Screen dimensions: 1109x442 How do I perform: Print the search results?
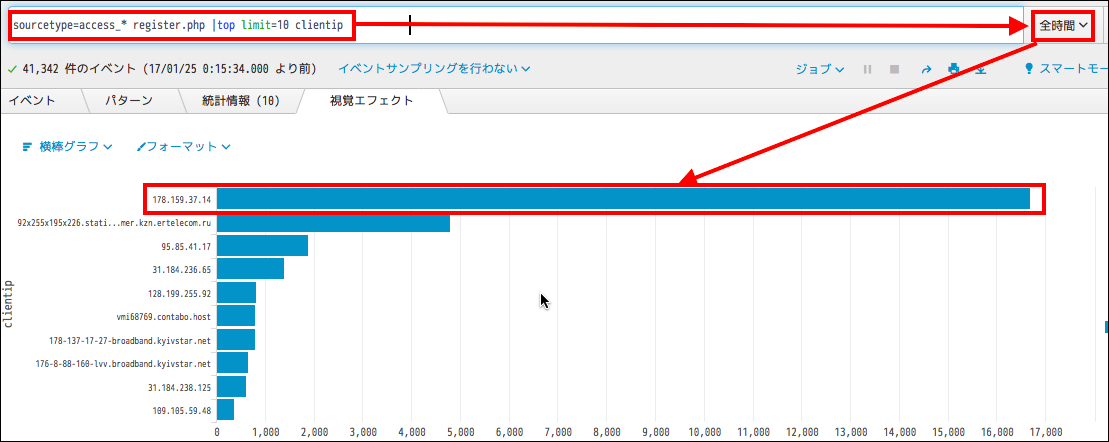click(954, 69)
